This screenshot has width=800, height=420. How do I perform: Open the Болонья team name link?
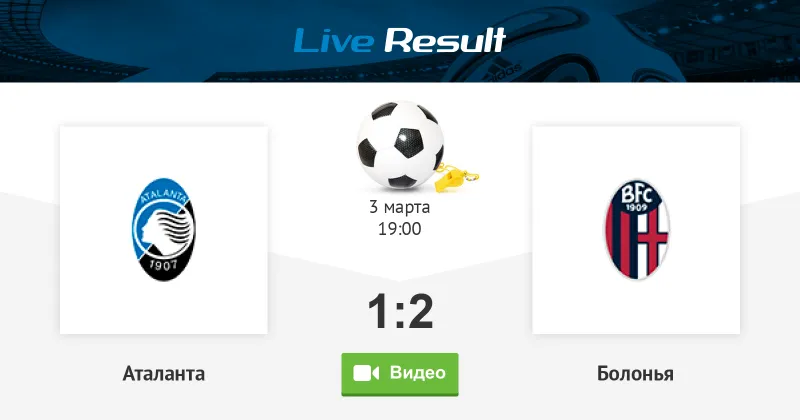pyautogui.click(x=635, y=374)
